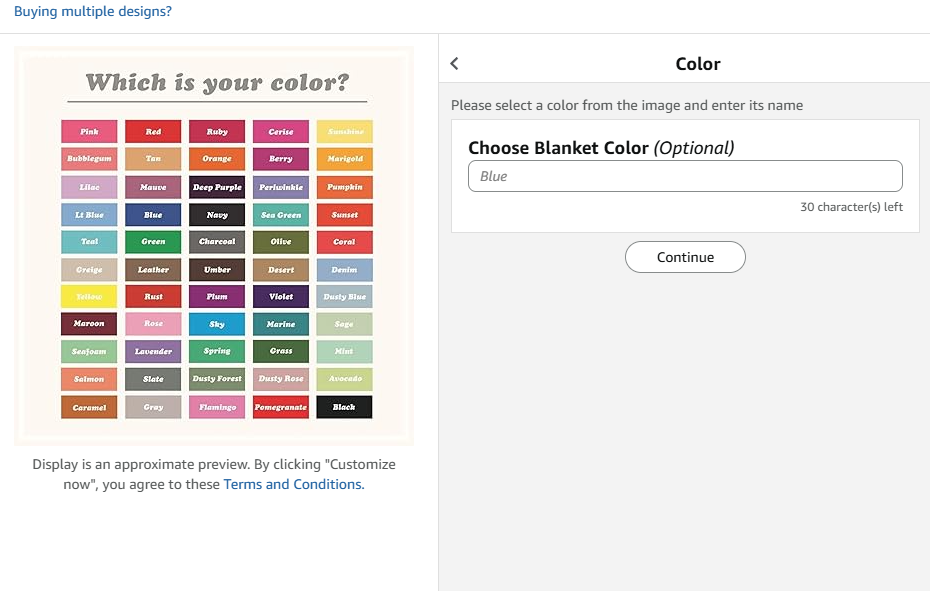This screenshot has width=930, height=591.
Task: Pick the Navy color swatch
Action: pyautogui.click(x=217, y=215)
